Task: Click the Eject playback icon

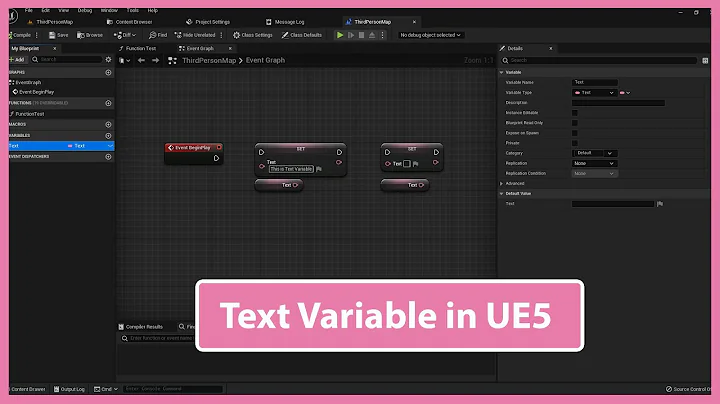Action: [372, 35]
